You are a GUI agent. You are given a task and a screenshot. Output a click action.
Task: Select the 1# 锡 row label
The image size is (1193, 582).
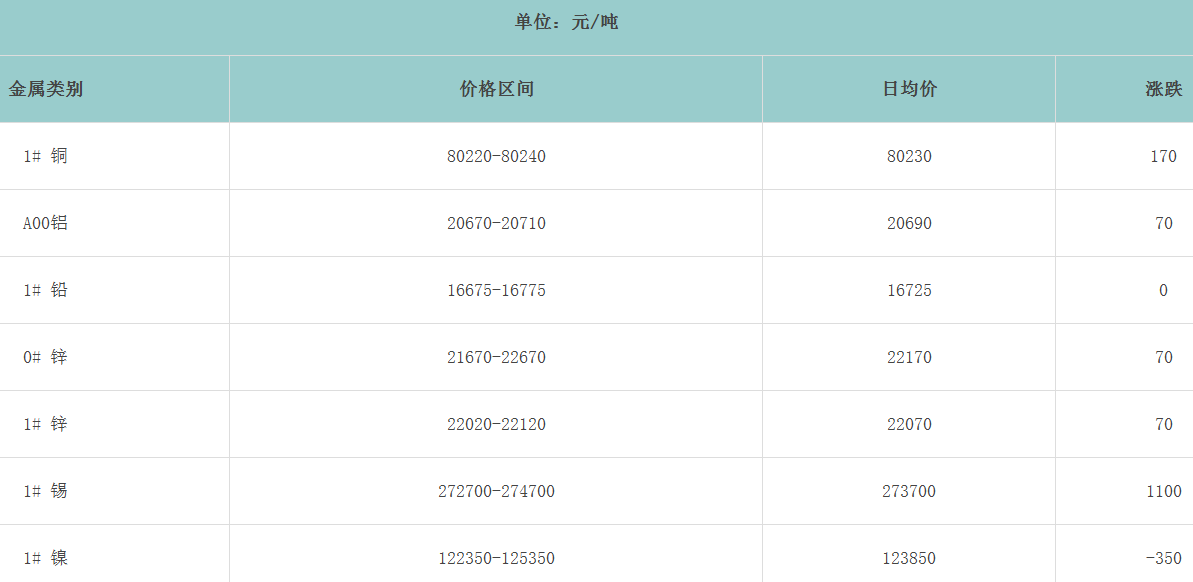pyautogui.click(x=46, y=491)
